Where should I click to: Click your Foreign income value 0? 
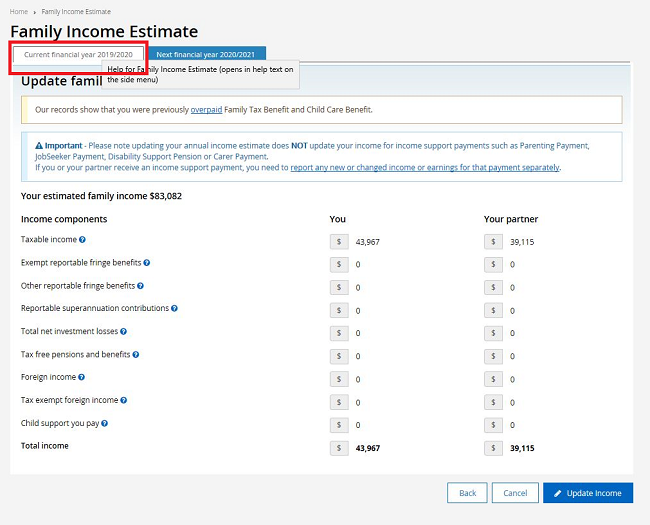pyautogui.click(x=358, y=379)
